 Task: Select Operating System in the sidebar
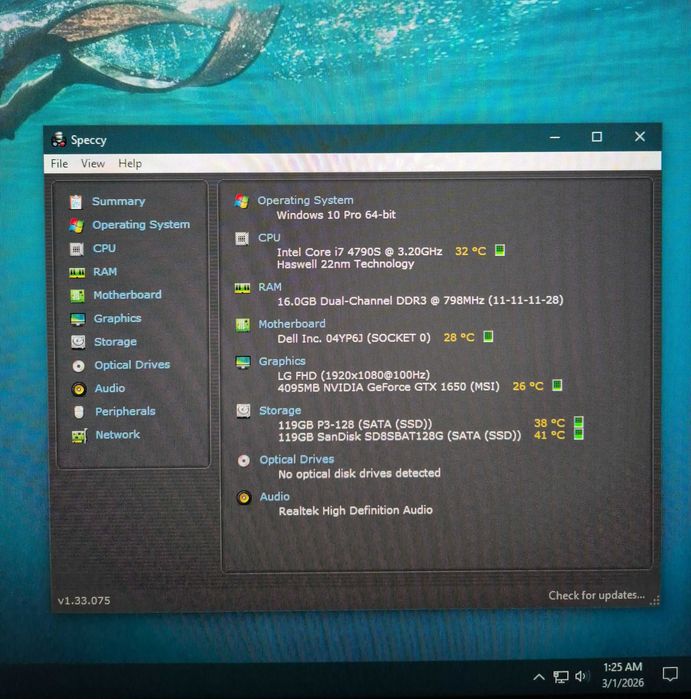[x=141, y=225]
